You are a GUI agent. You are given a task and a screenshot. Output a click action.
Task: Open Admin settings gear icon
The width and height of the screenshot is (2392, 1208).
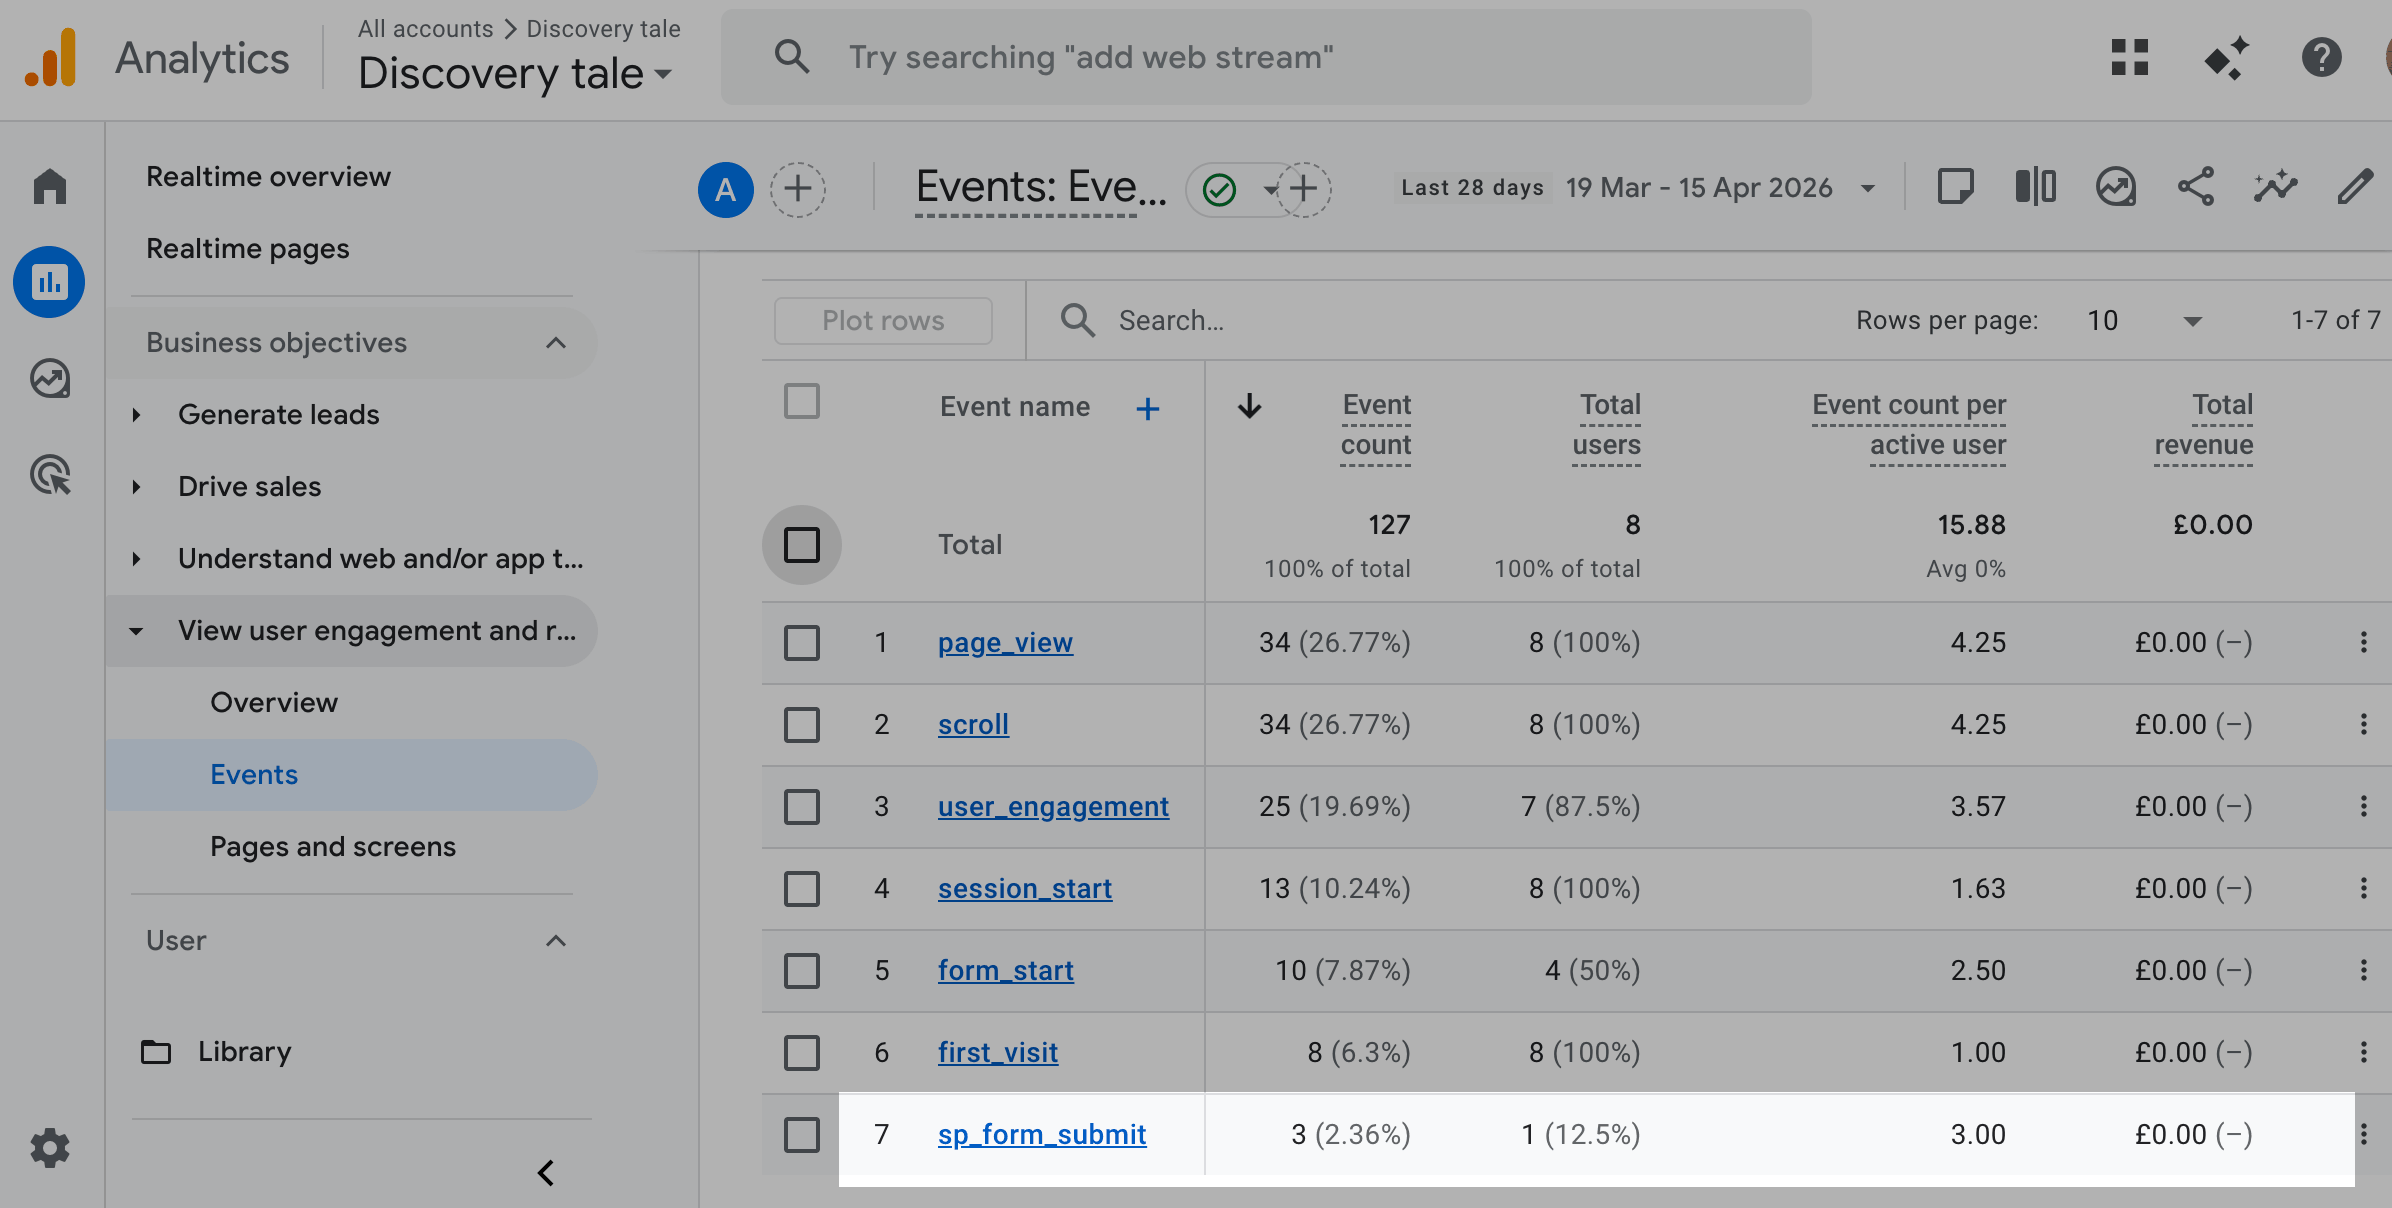pos(49,1148)
